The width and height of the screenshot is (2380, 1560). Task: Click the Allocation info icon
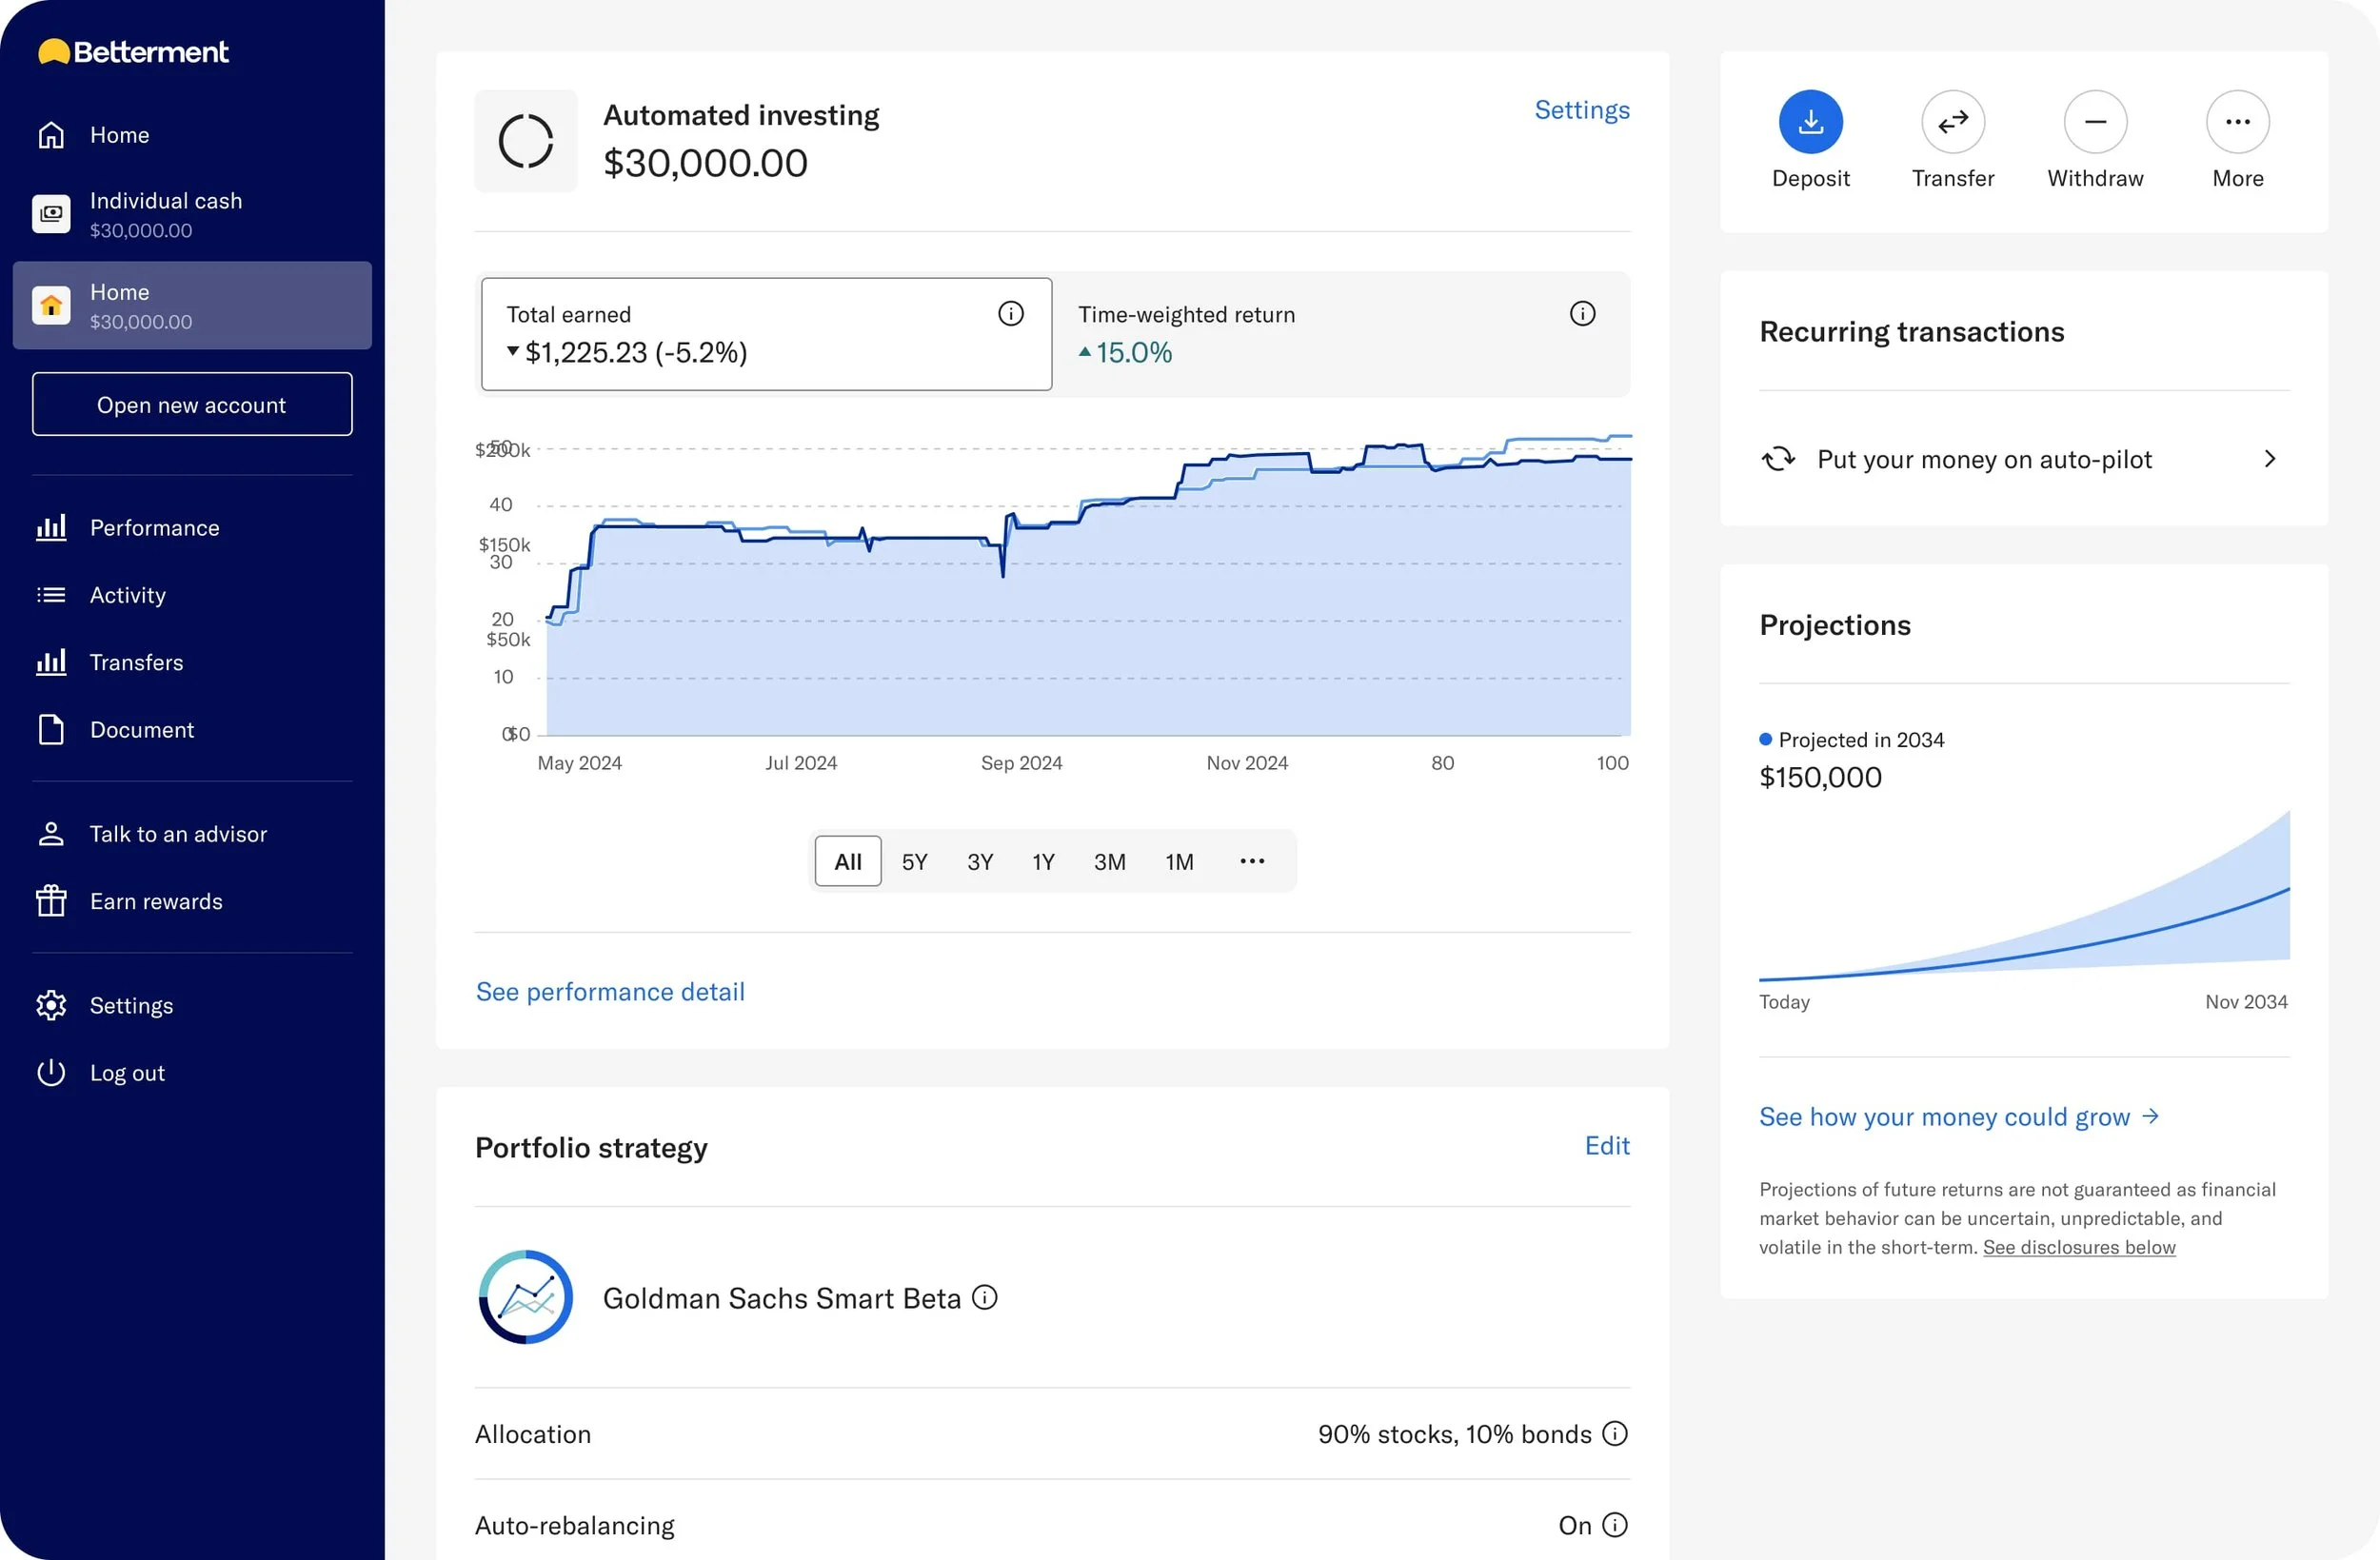1614,1433
